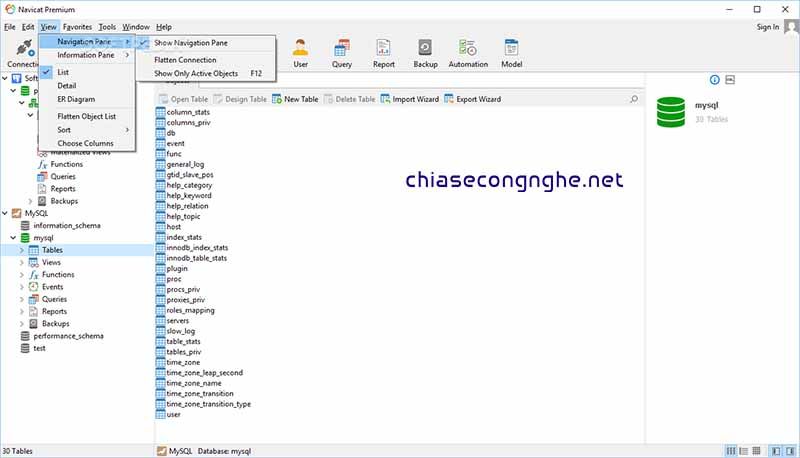This screenshot has width=800, height=458.
Task: Choose ER Diagram from the View menu
Action: pyautogui.click(x=76, y=99)
